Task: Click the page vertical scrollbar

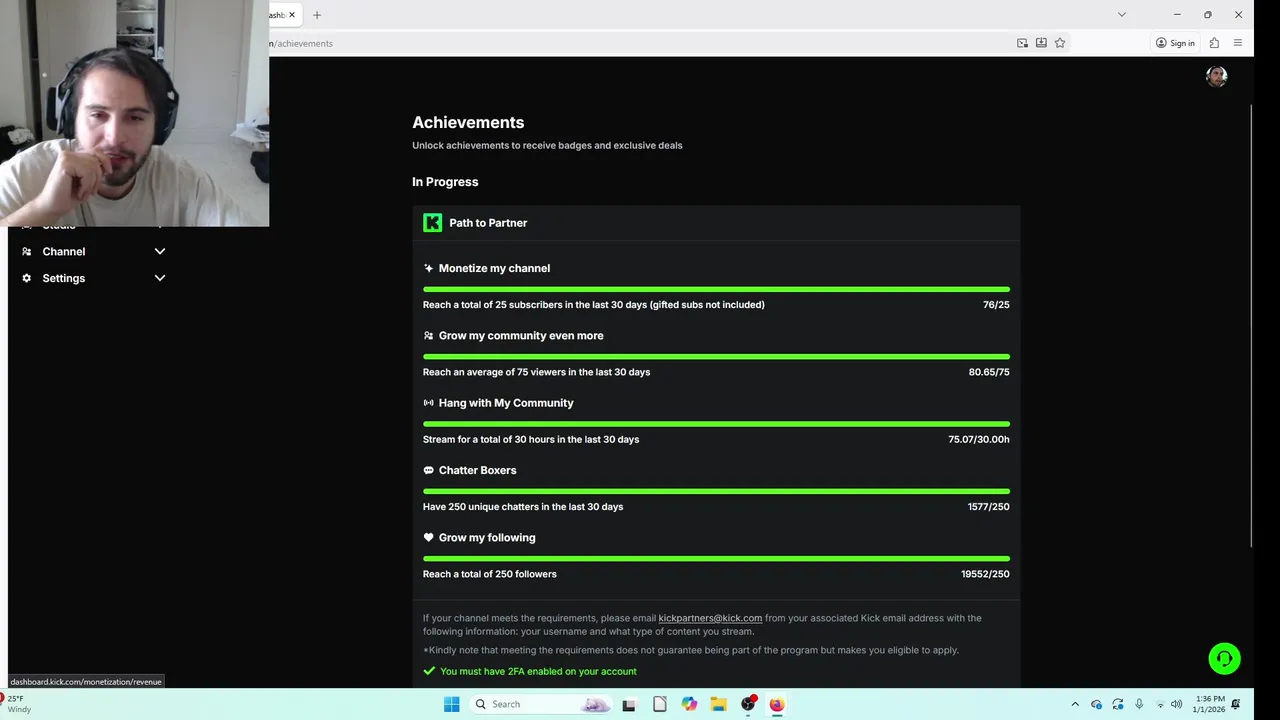Action: coord(1251,325)
